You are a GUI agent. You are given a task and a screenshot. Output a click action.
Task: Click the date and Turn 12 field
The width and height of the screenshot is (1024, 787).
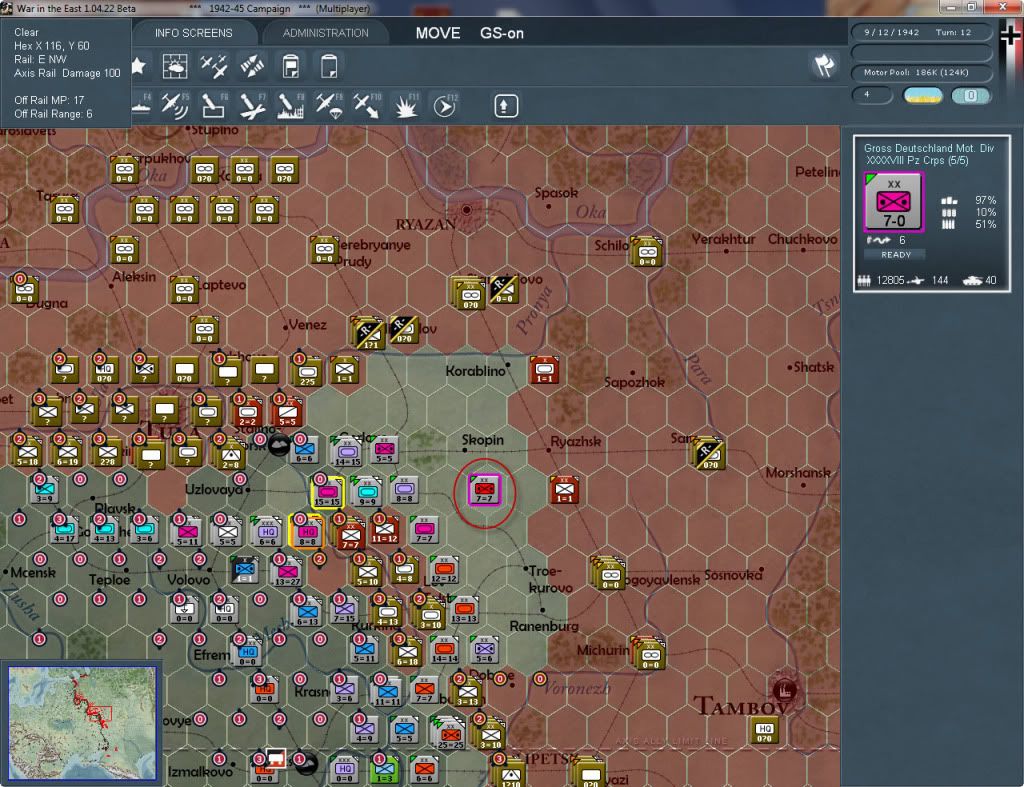click(921, 32)
